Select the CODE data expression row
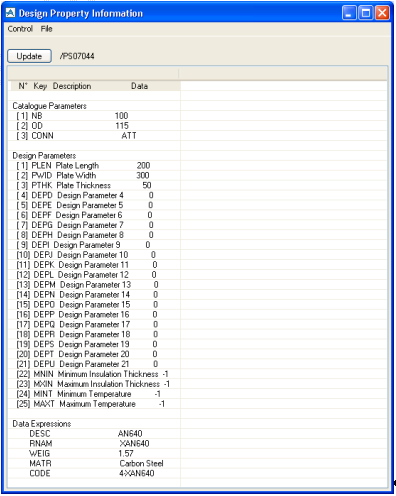Screen dimensions: 396x496 94,474
